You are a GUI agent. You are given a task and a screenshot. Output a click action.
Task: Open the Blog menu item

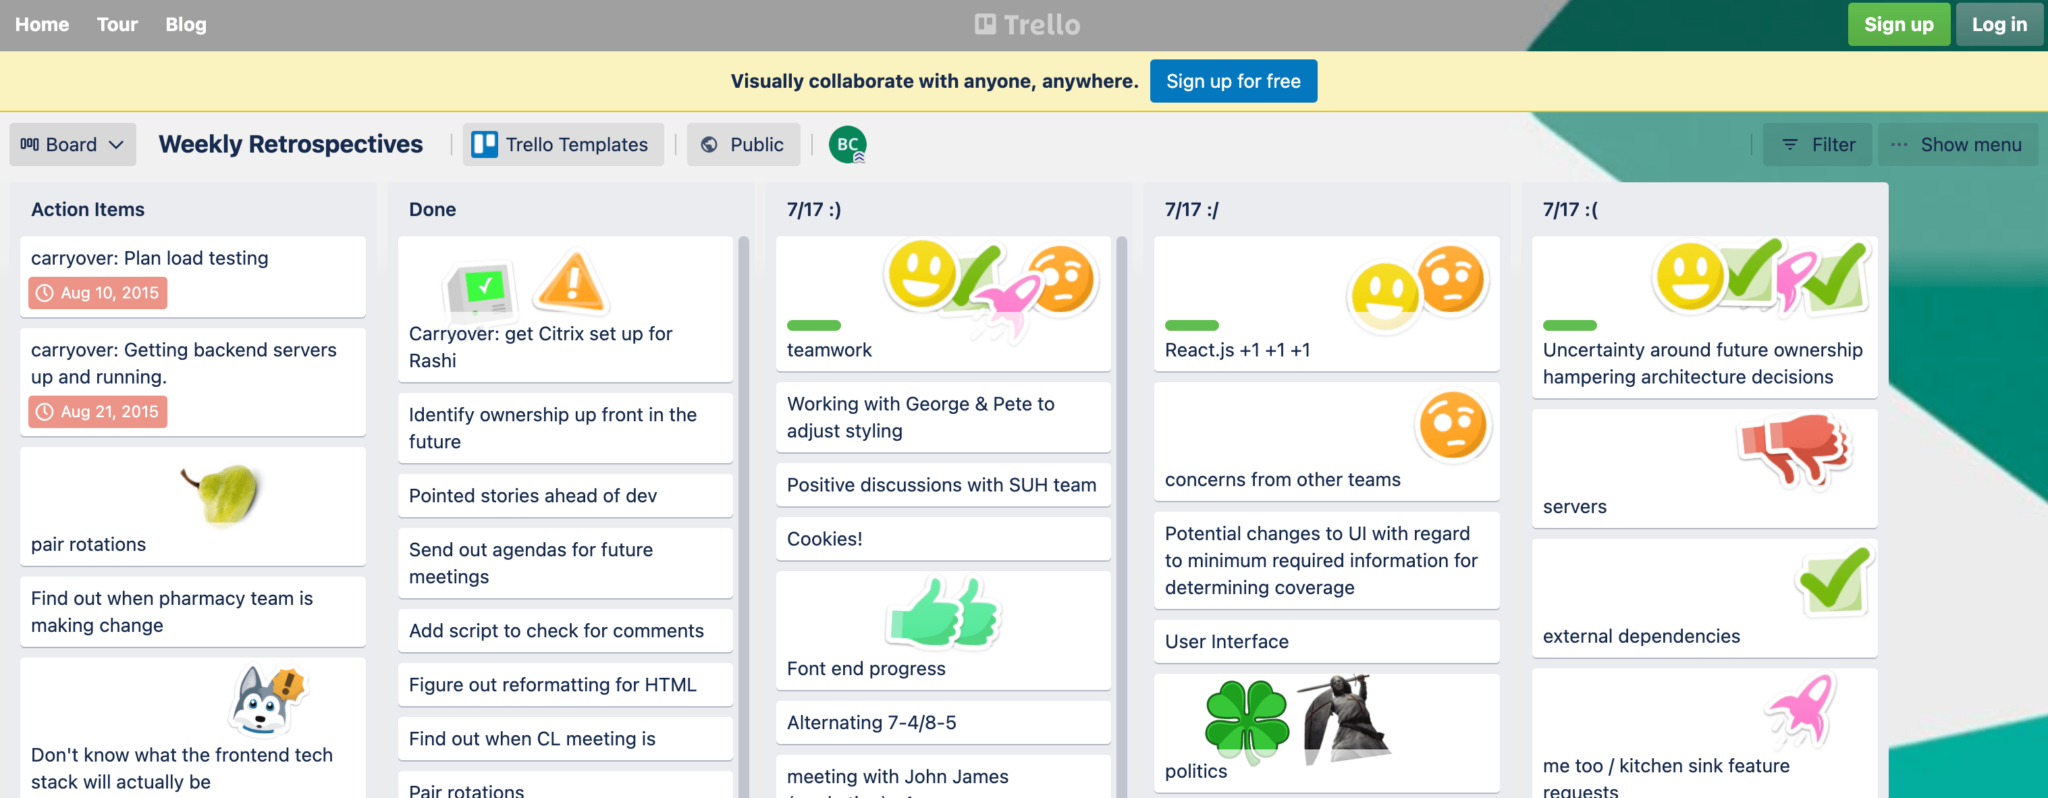pos(186,25)
